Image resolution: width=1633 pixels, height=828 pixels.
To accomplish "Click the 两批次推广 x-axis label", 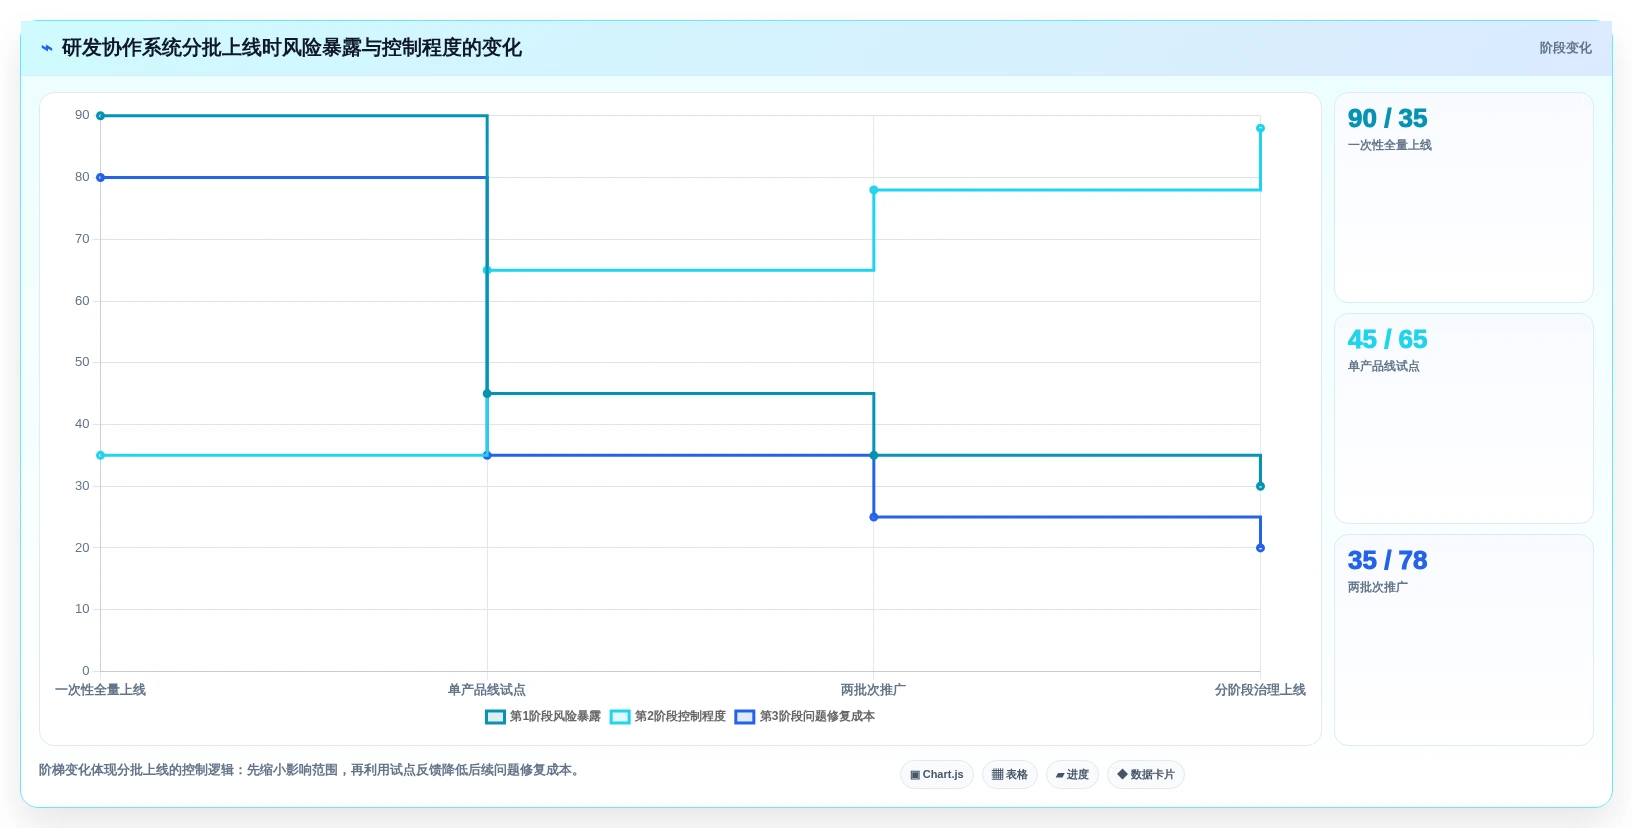I will point(873,690).
